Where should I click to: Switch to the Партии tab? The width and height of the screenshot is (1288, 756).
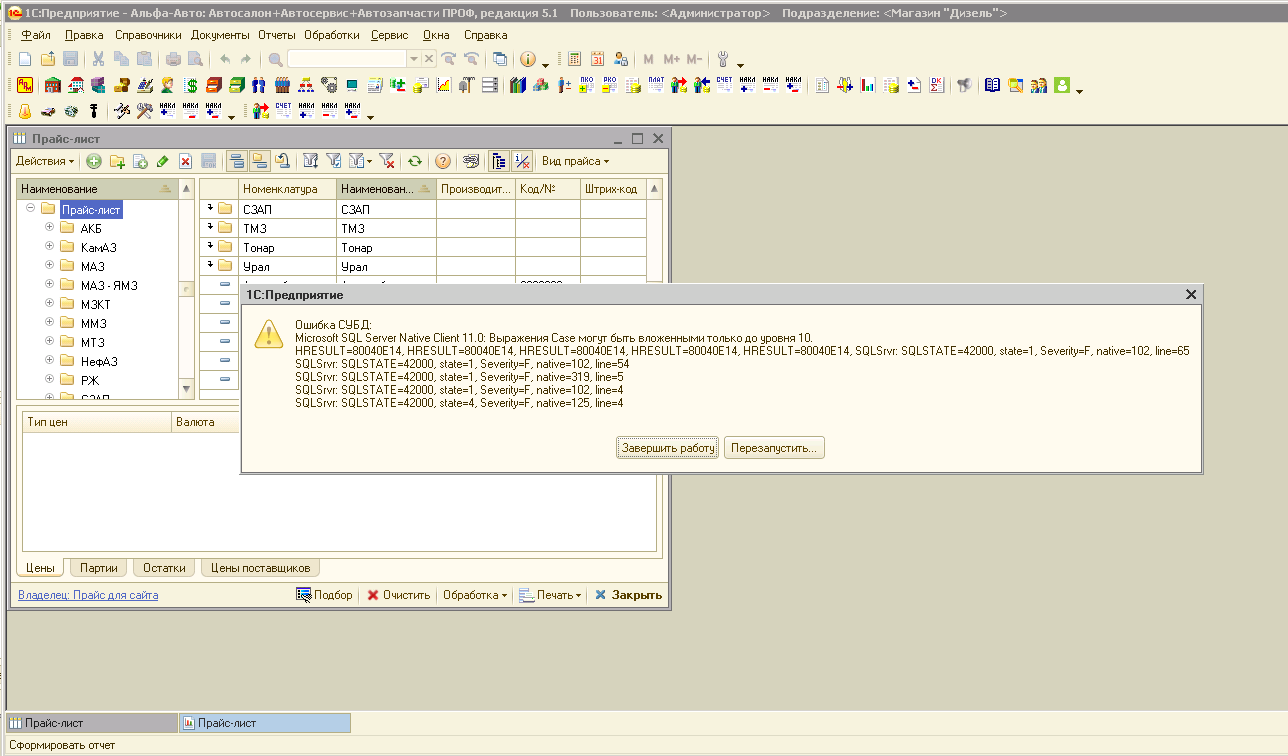99,568
